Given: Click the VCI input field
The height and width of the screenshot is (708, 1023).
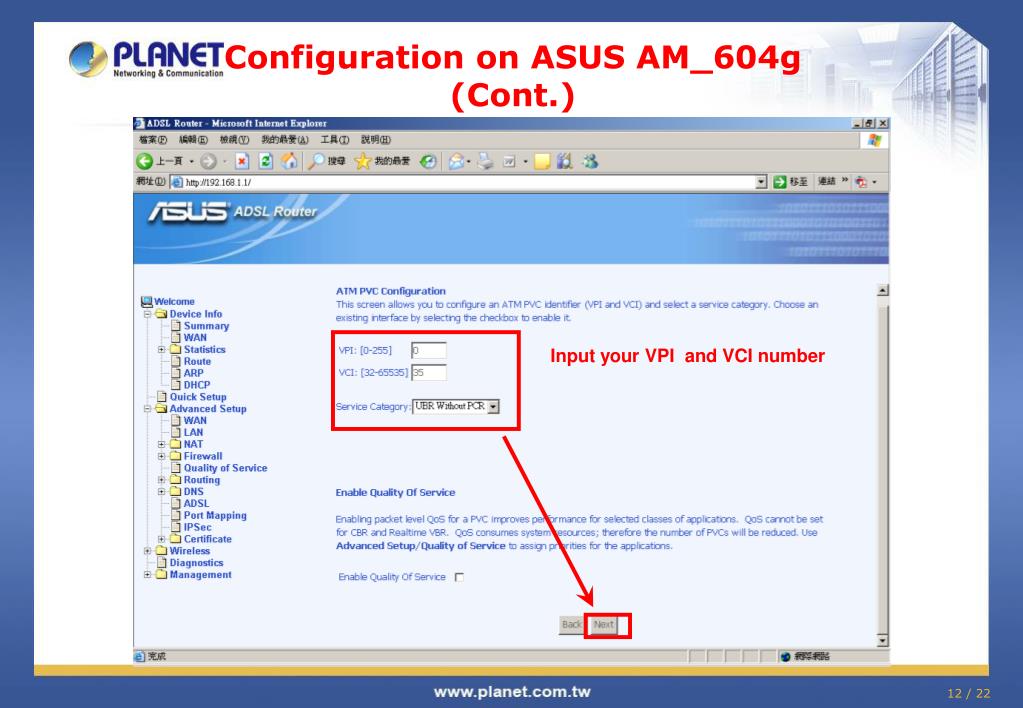Looking at the screenshot, I should 429,373.
